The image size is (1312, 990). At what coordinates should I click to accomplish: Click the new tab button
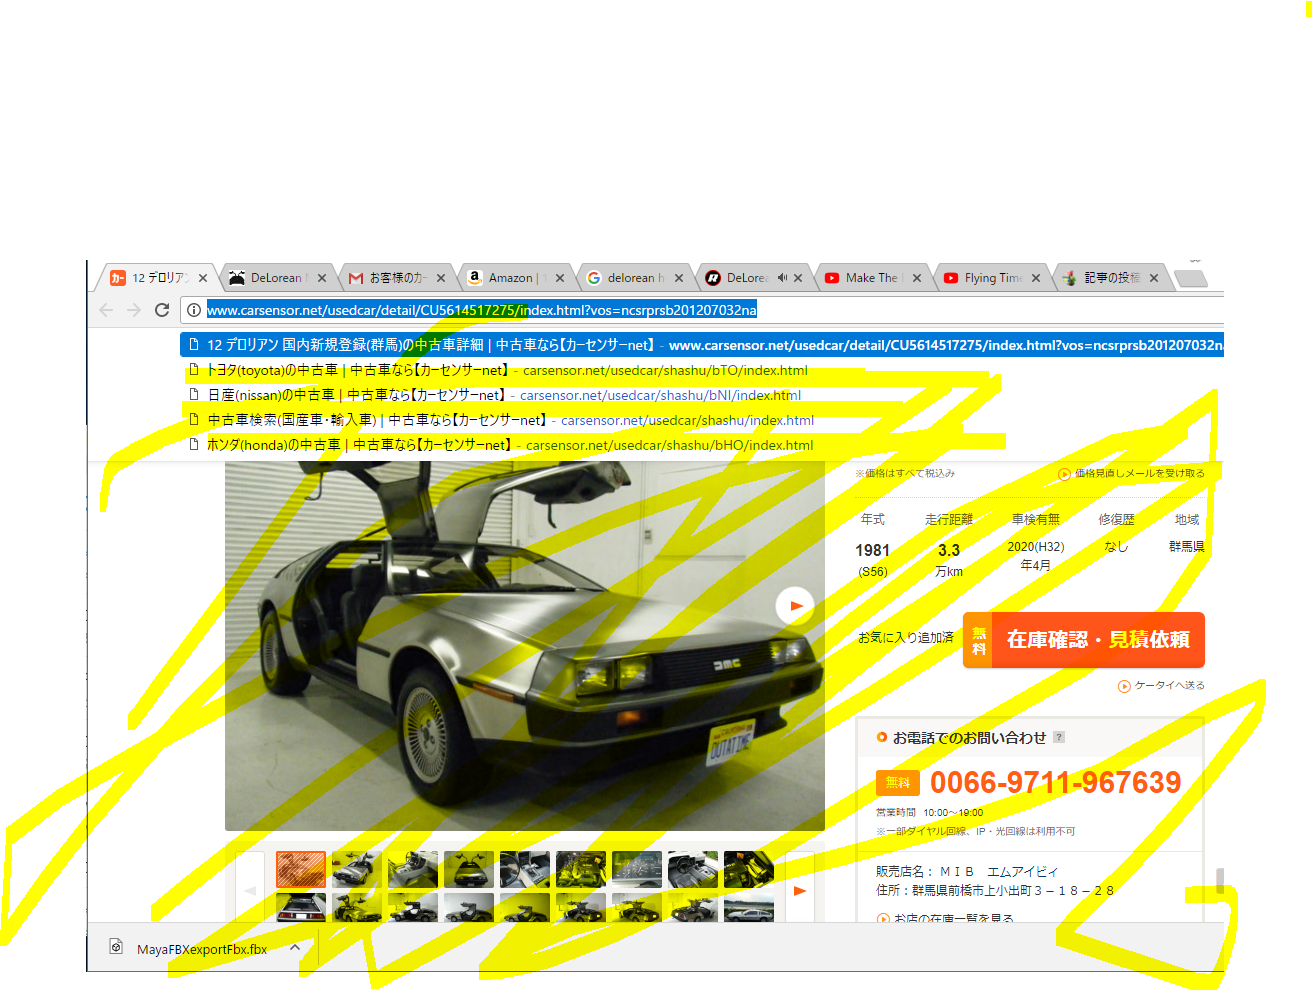point(1190,279)
